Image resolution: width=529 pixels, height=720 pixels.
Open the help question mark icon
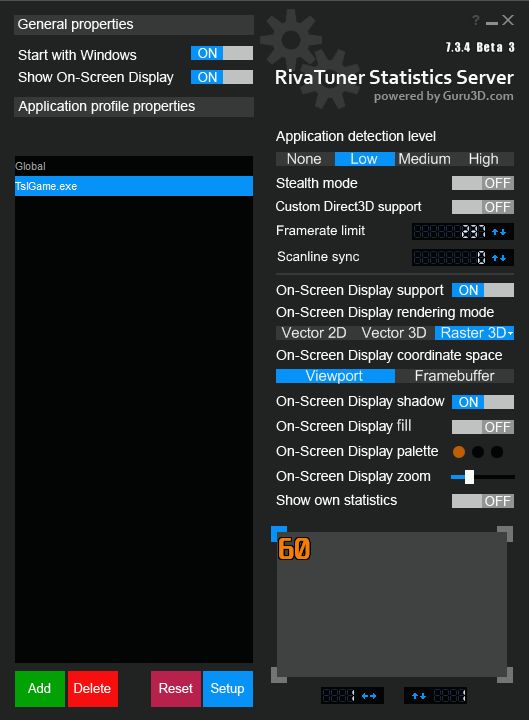pyautogui.click(x=476, y=20)
